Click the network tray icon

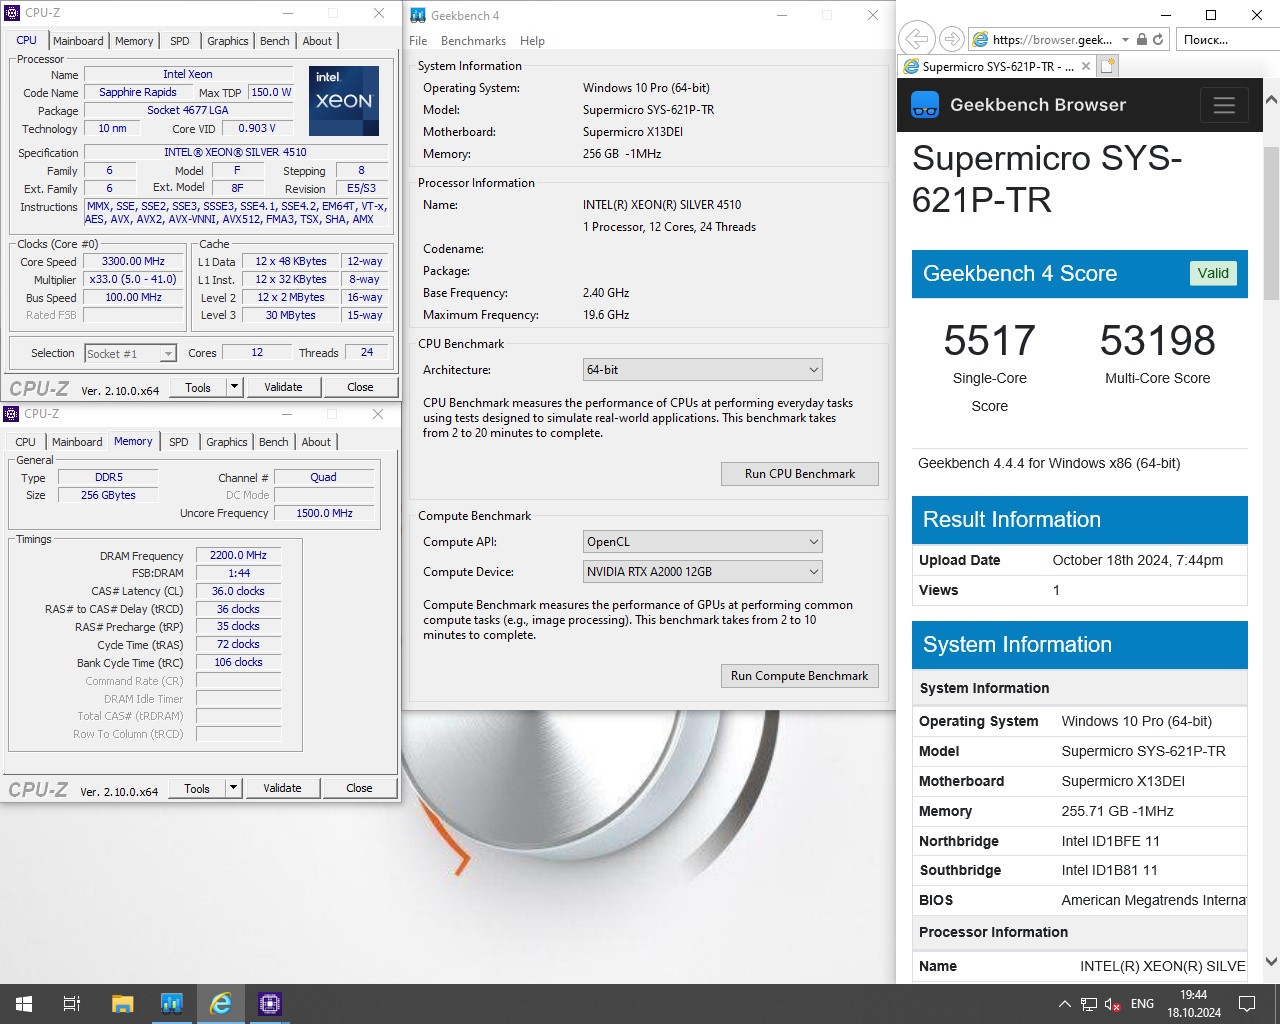coord(1089,1004)
